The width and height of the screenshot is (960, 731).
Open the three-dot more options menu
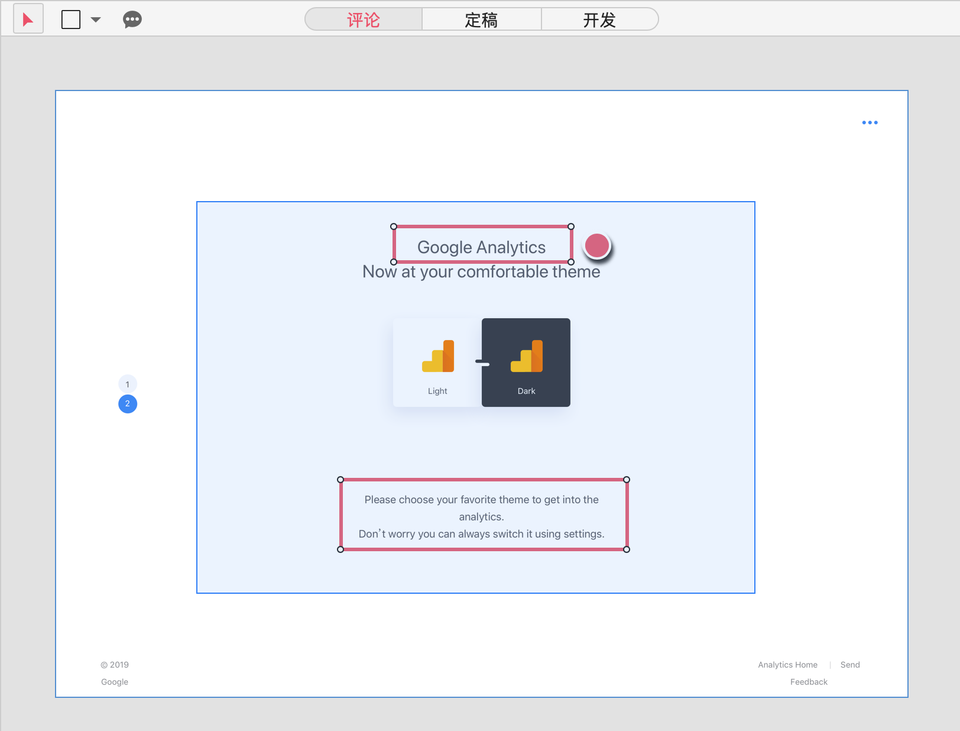(870, 123)
